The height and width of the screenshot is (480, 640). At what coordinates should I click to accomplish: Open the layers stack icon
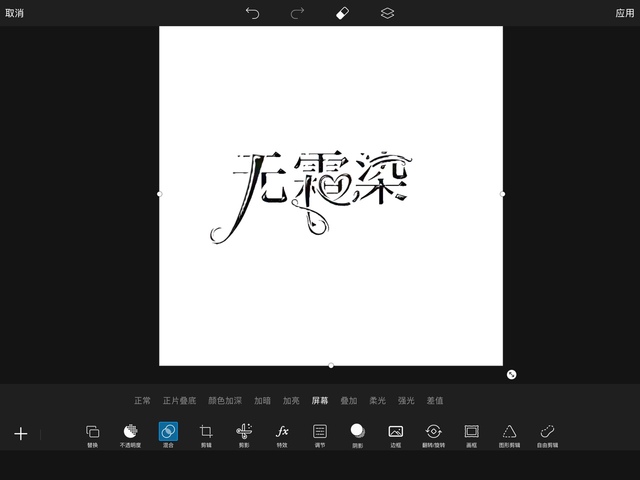(387, 13)
